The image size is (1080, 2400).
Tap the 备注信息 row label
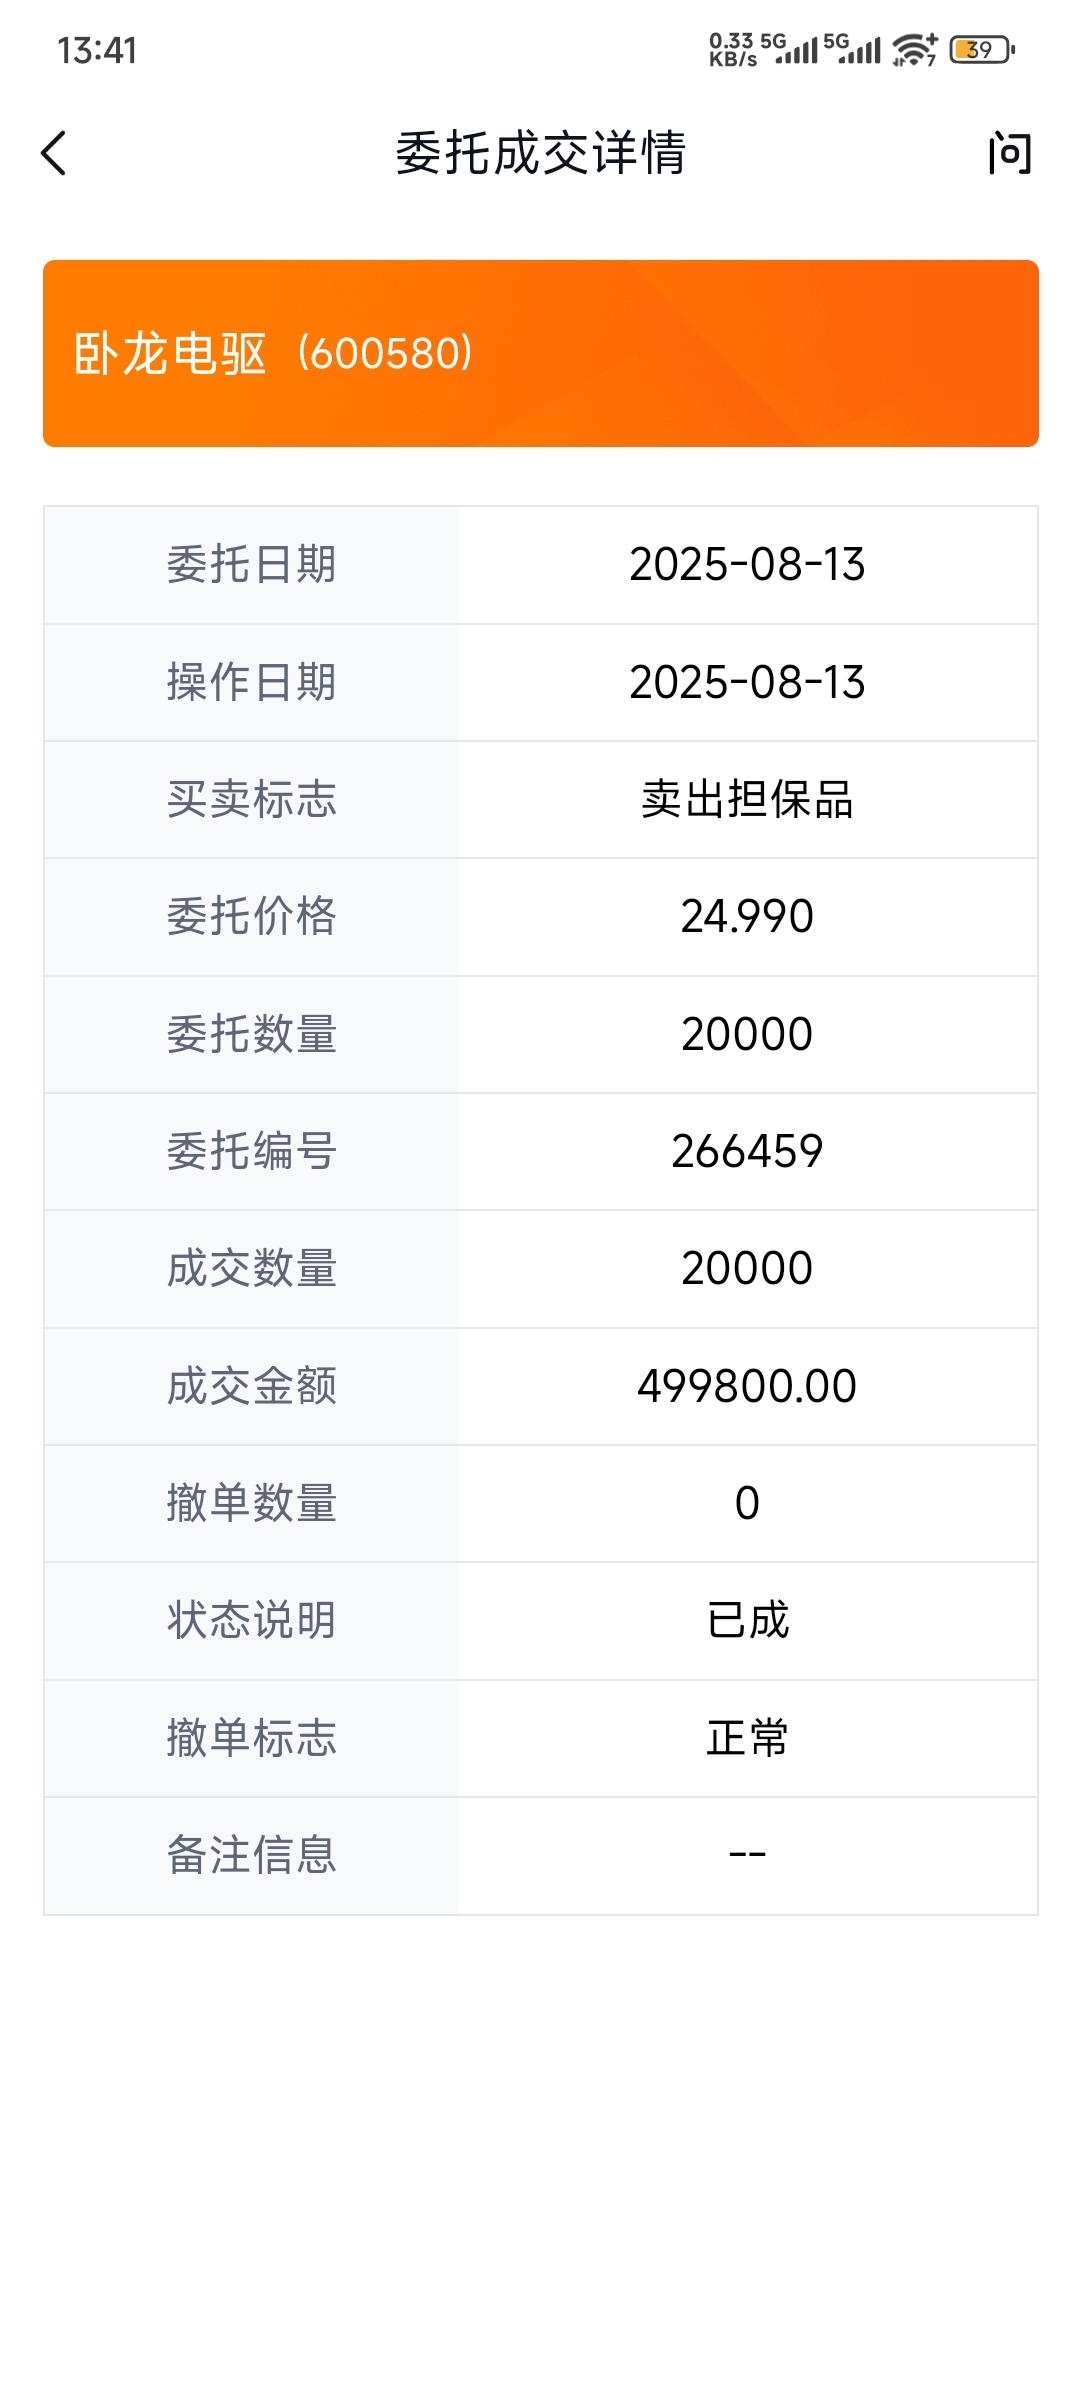pos(251,1855)
